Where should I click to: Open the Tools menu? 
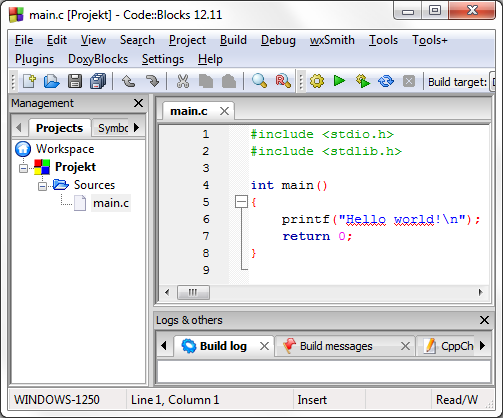383,40
